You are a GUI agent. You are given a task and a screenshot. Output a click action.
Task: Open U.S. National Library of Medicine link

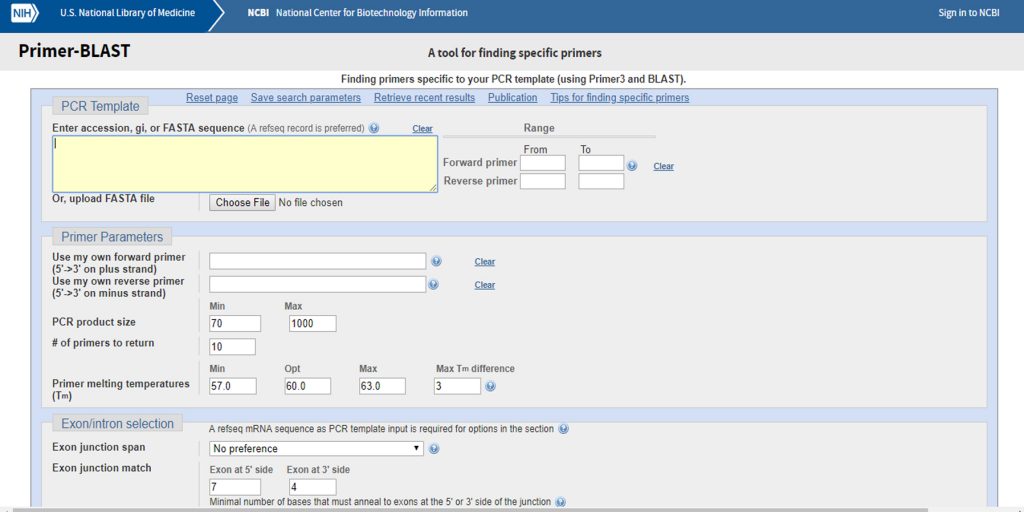[127, 13]
